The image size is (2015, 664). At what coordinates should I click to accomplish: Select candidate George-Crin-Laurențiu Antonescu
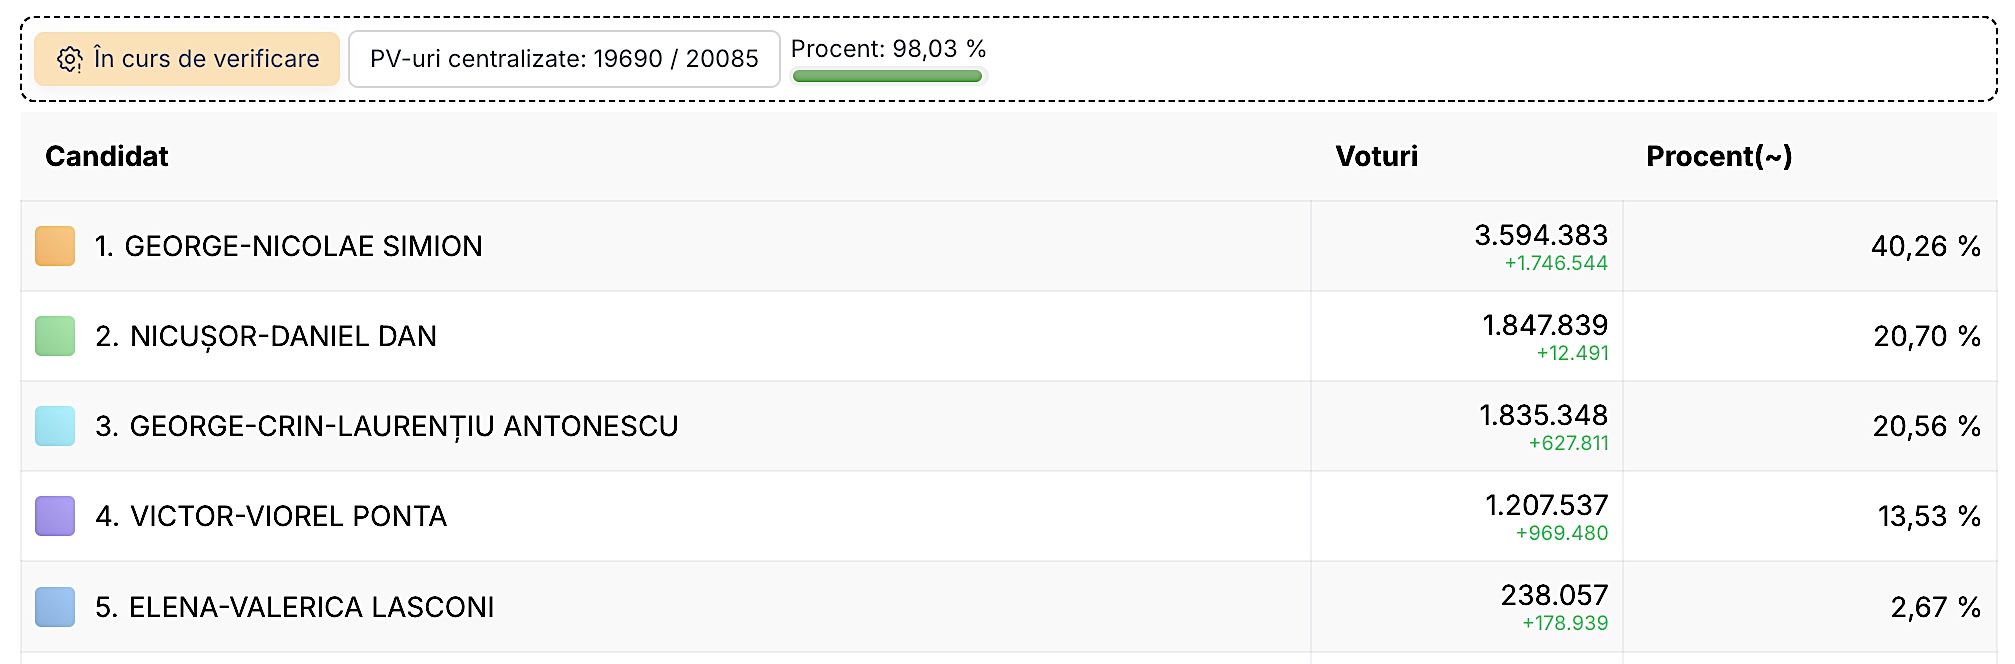click(386, 426)
